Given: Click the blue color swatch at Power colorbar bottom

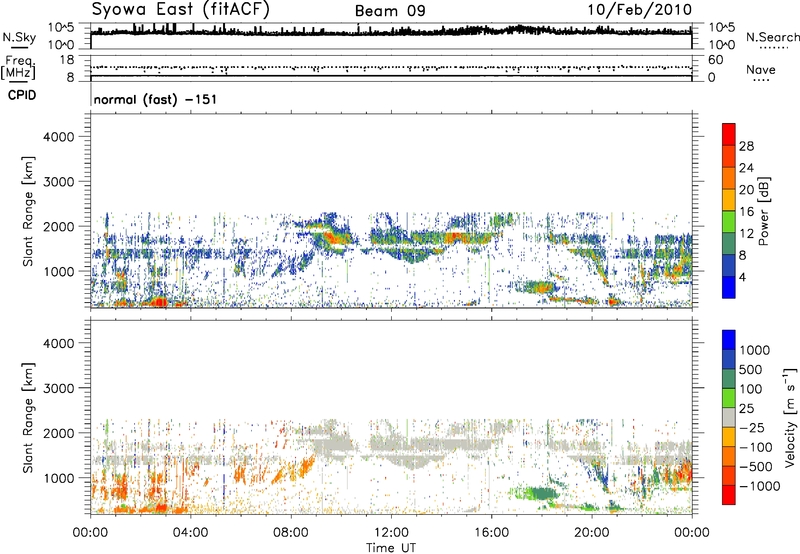Looking at the screenshot, I should (x=729, y=287).
